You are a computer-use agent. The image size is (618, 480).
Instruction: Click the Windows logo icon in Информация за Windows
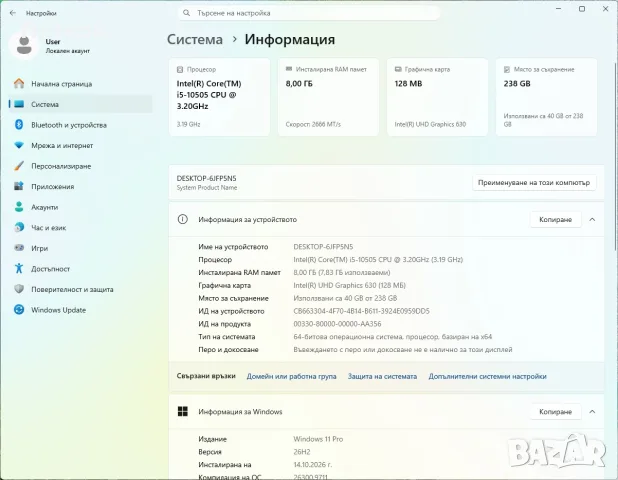[x=182, y=411]
